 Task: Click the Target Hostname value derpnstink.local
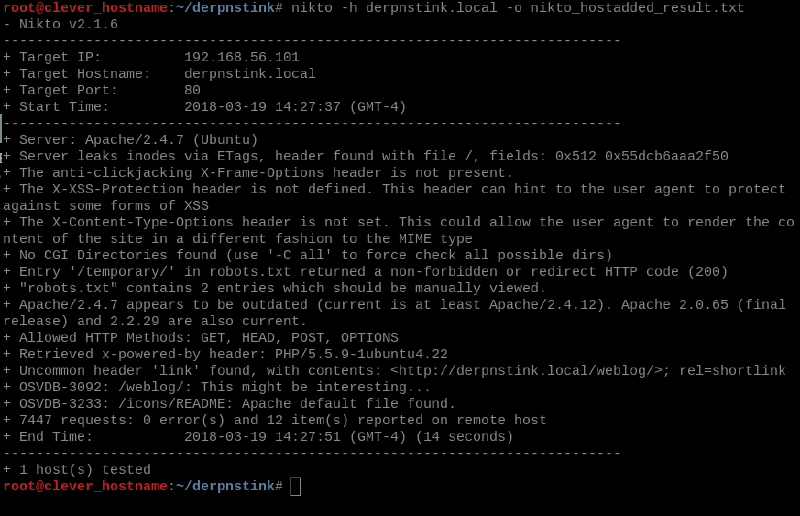coord(250,73)
